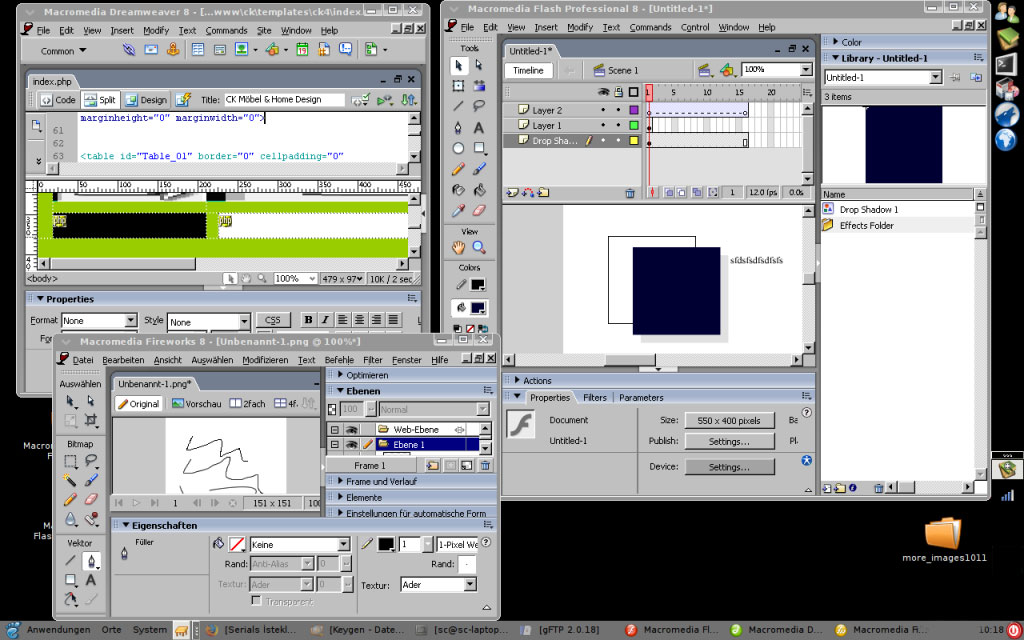Switch to the Vorschau tab in Fireworks

(197, 404)
